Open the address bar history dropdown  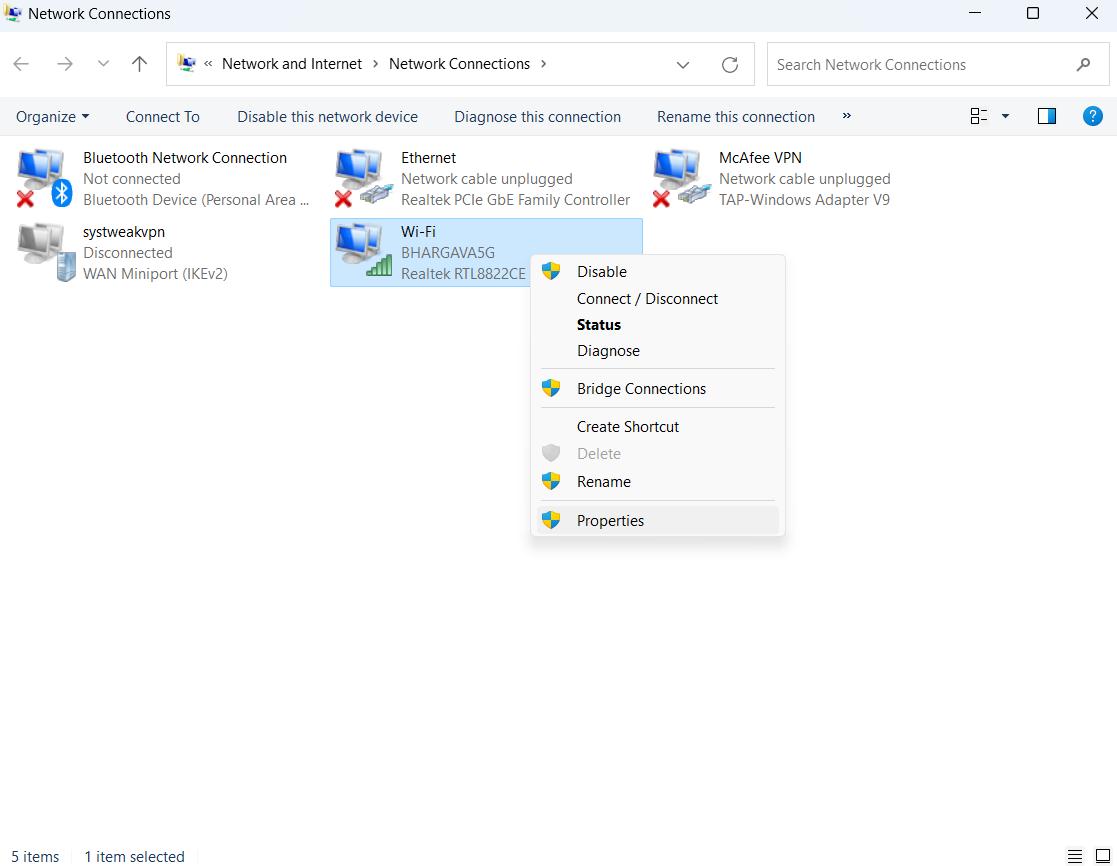click(683, 65)
